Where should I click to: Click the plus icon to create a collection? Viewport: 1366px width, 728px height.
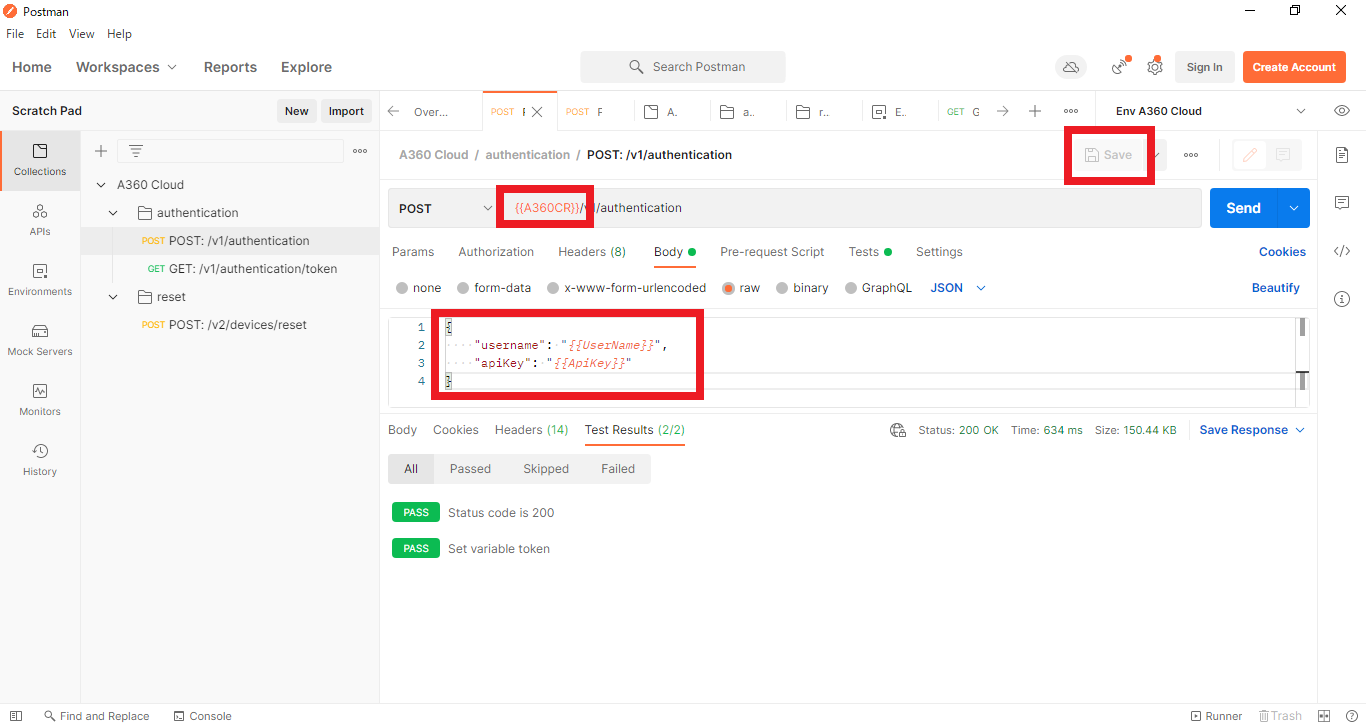(100, 151)
